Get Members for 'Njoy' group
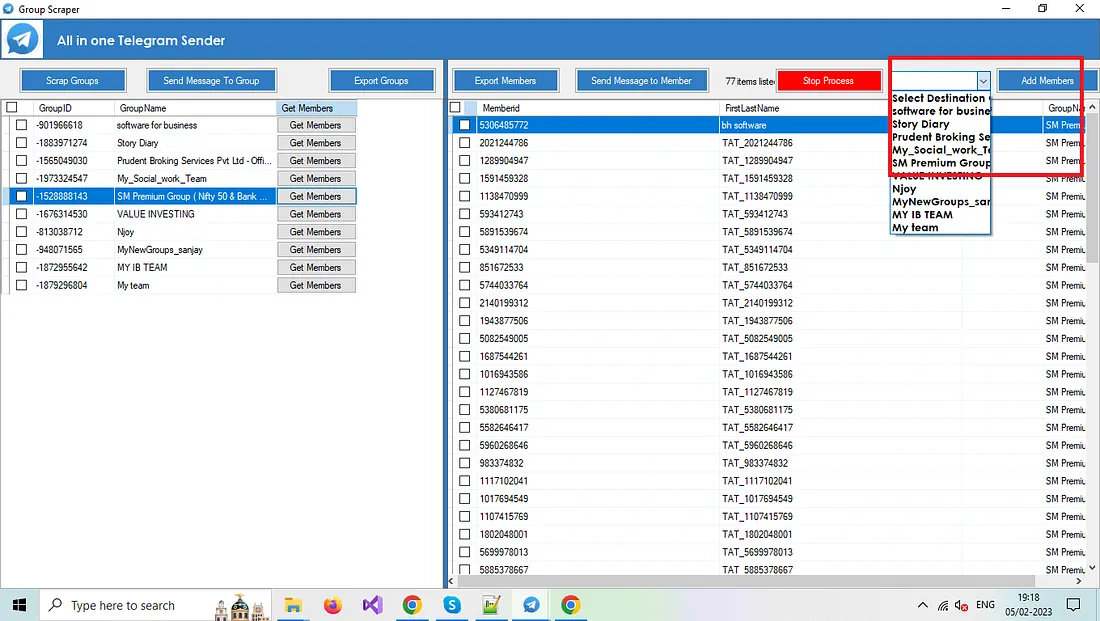The width and height of the screenshot is (1100, 621). point(316,232)
